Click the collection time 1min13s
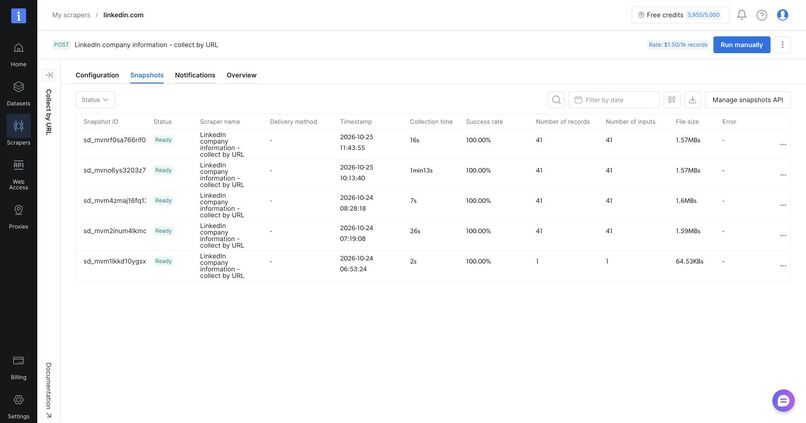 [421, 170]
